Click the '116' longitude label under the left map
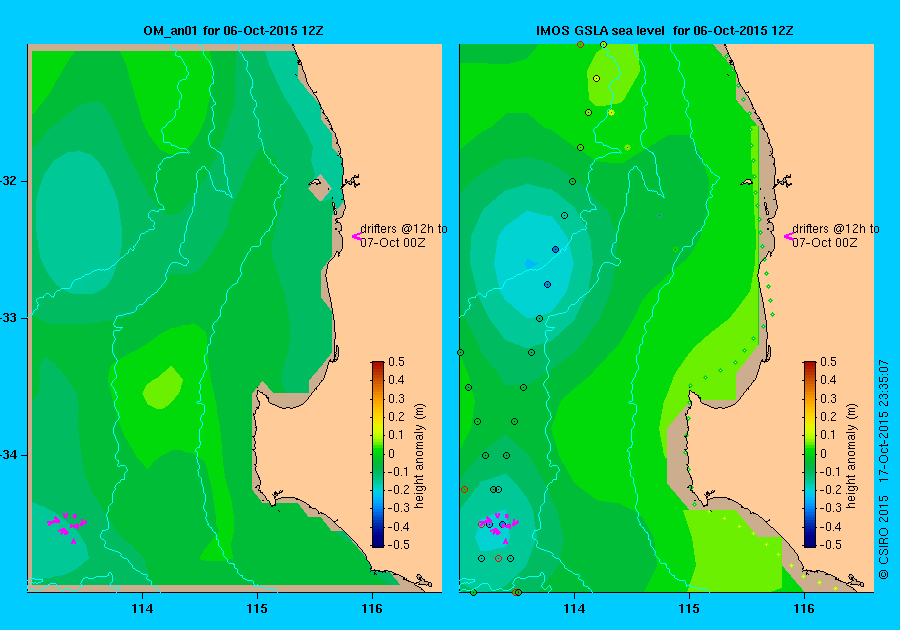900x630 pixels. 372,609
